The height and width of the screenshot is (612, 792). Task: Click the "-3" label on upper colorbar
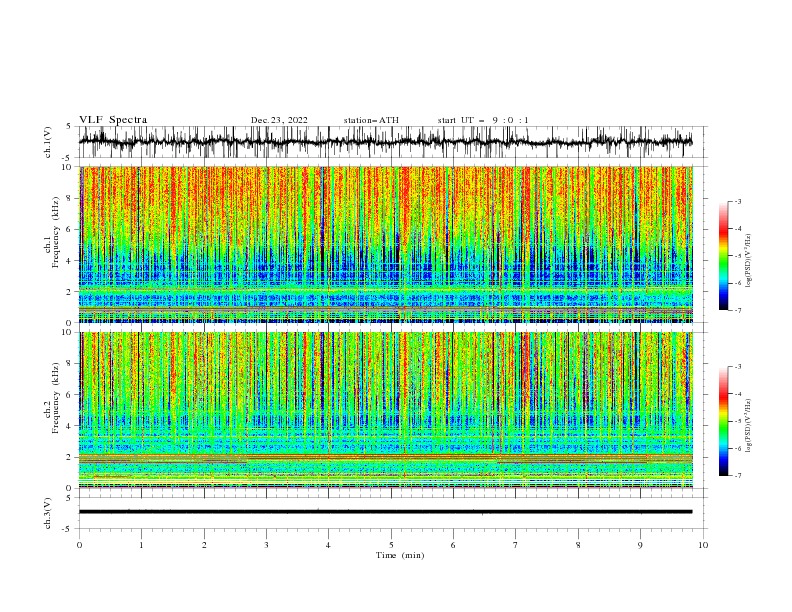pyautogui.click(x=738, y=201)
